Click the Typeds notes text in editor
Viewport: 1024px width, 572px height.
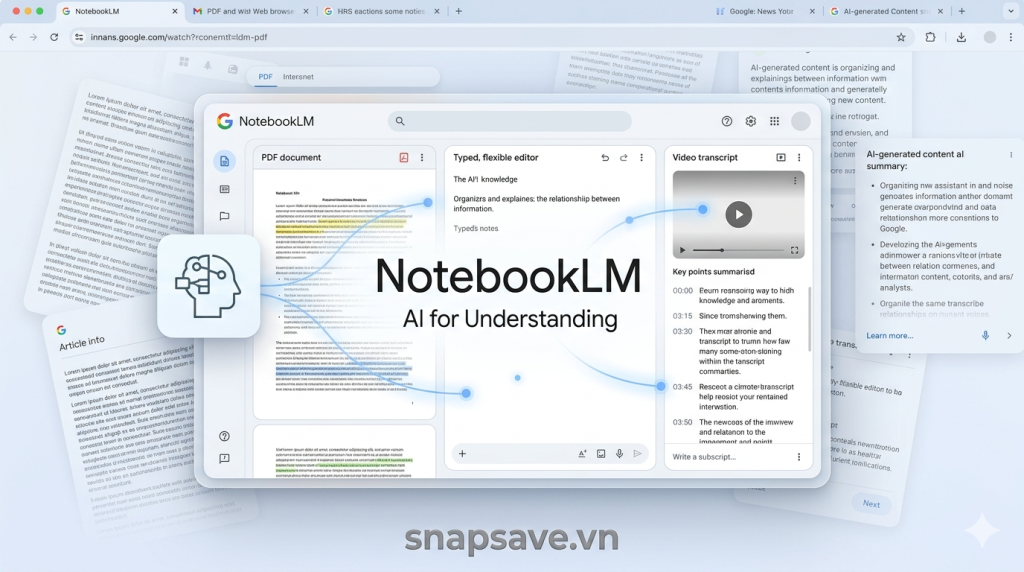[x=475, y=229]
